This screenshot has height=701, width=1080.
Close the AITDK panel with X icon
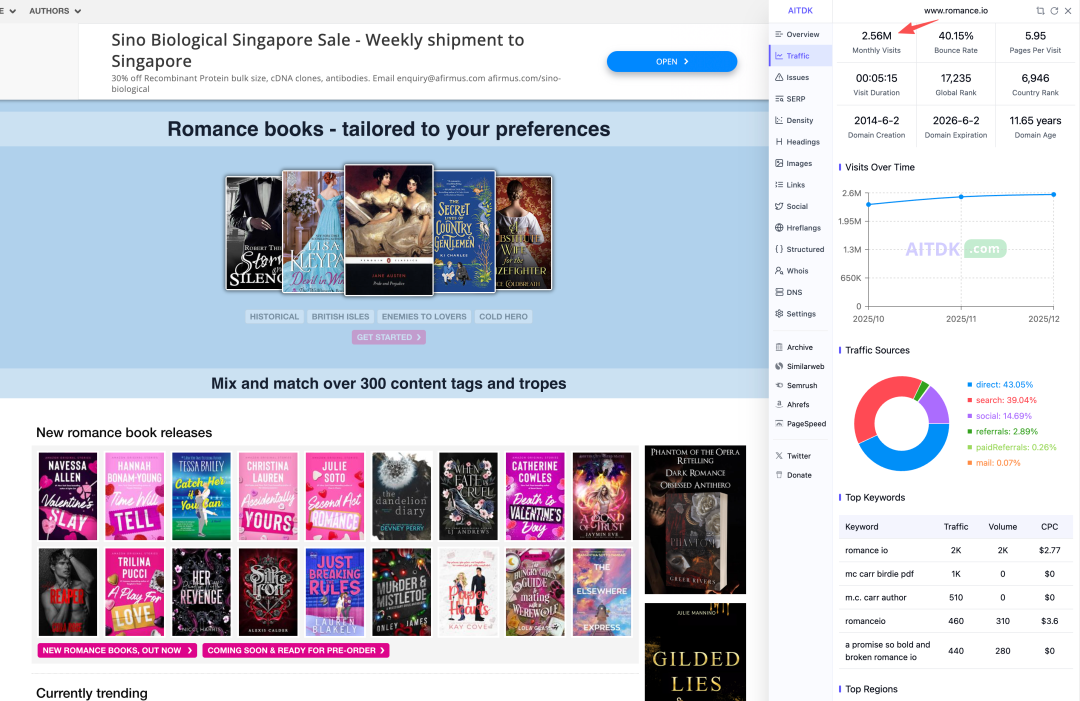pos(1068,11)
